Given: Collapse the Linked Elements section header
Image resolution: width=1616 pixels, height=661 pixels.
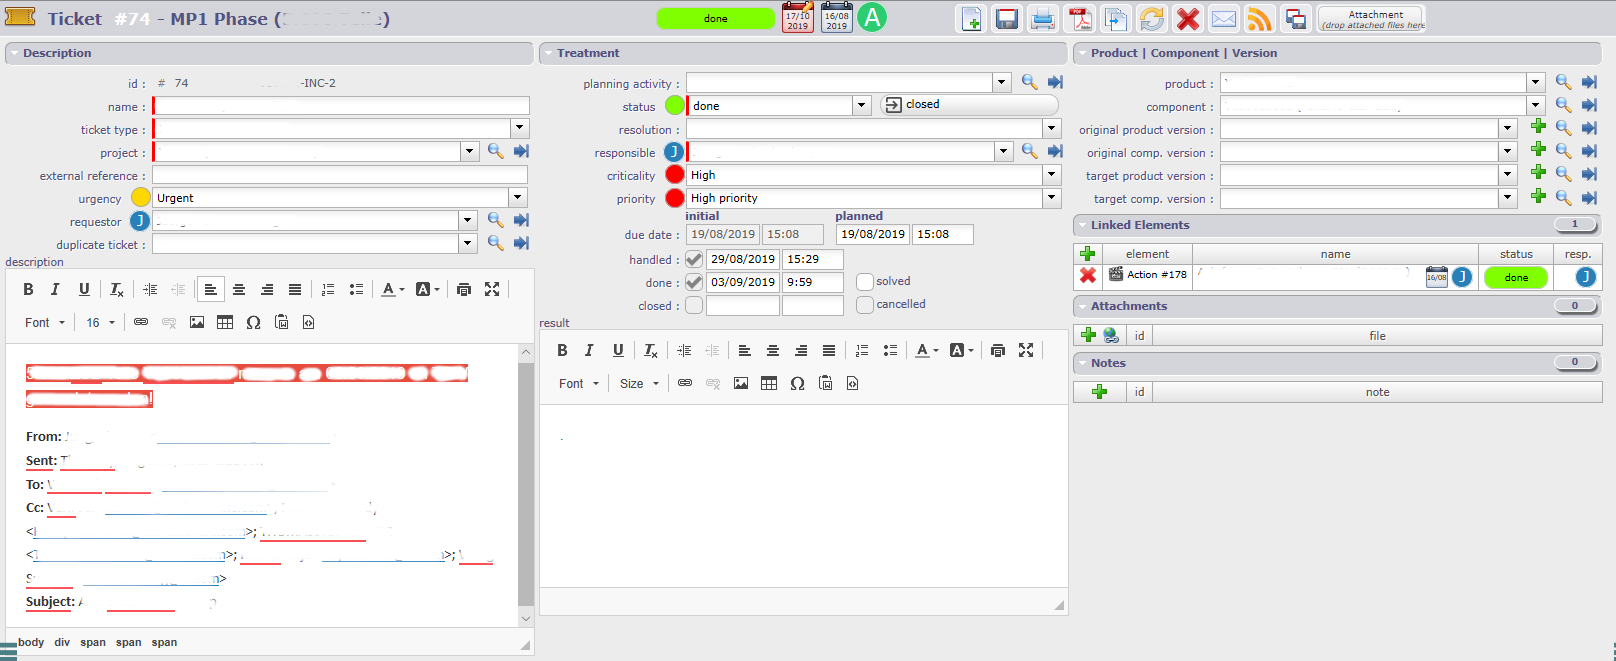Looking at the screenshot, I should tap(1140, 225).
